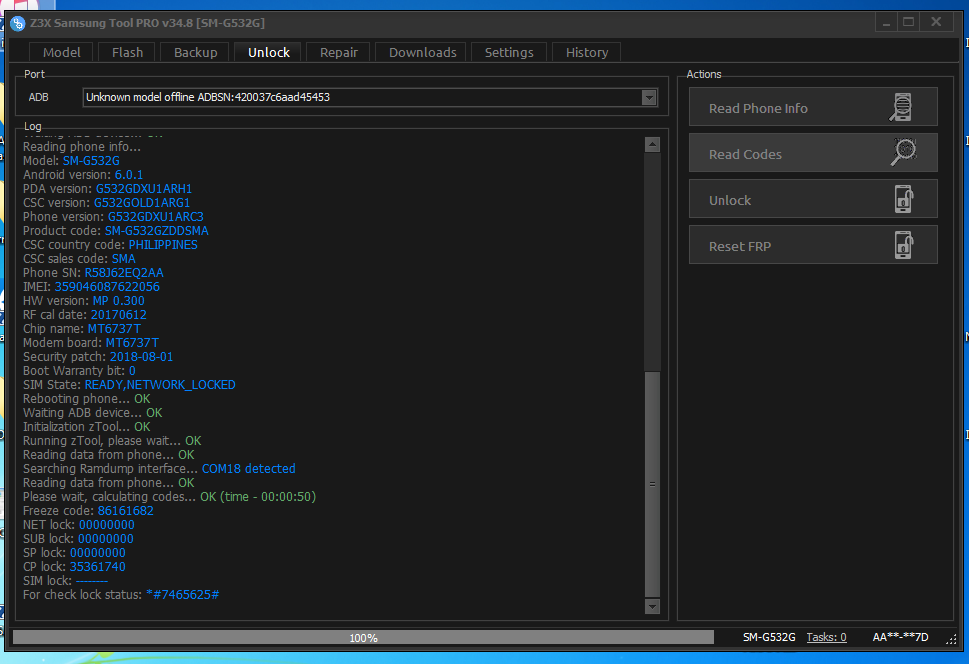
Task: Click the resize grip in status bar
Action: [x=951, y=639]
